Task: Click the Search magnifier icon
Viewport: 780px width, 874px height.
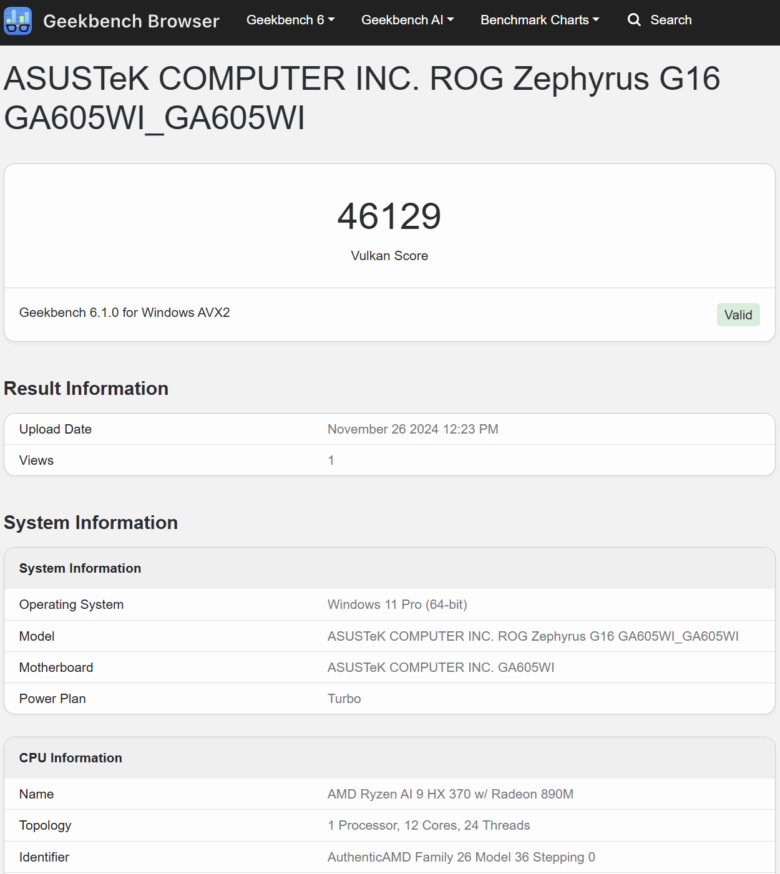Action: click(x=634, y=20)
